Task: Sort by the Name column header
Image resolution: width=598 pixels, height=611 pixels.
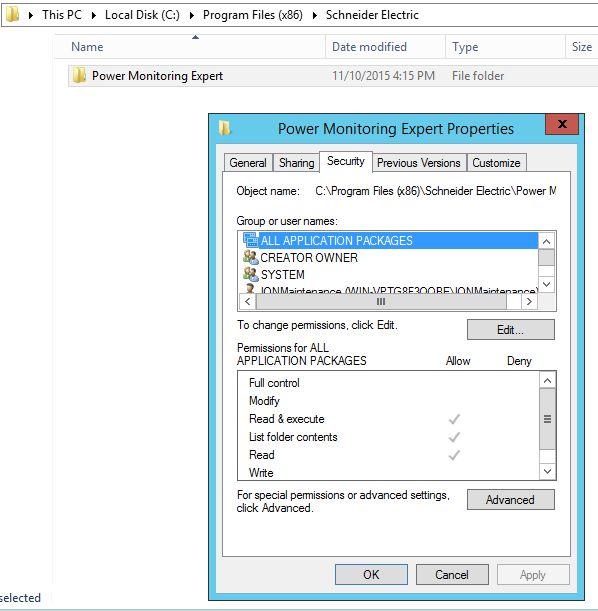Action: coord(189,47)
